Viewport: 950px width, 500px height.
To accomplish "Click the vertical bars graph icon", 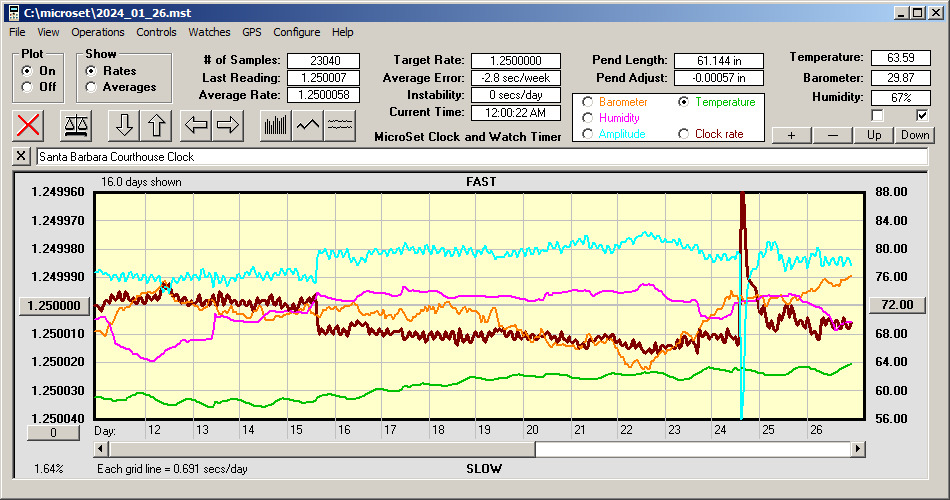I will click(275, 125).
